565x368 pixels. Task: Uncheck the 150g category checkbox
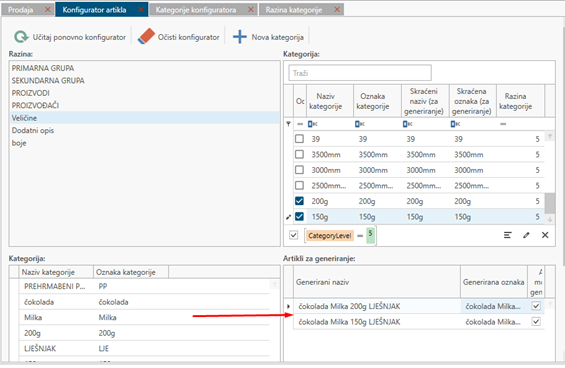click(299, 216)
